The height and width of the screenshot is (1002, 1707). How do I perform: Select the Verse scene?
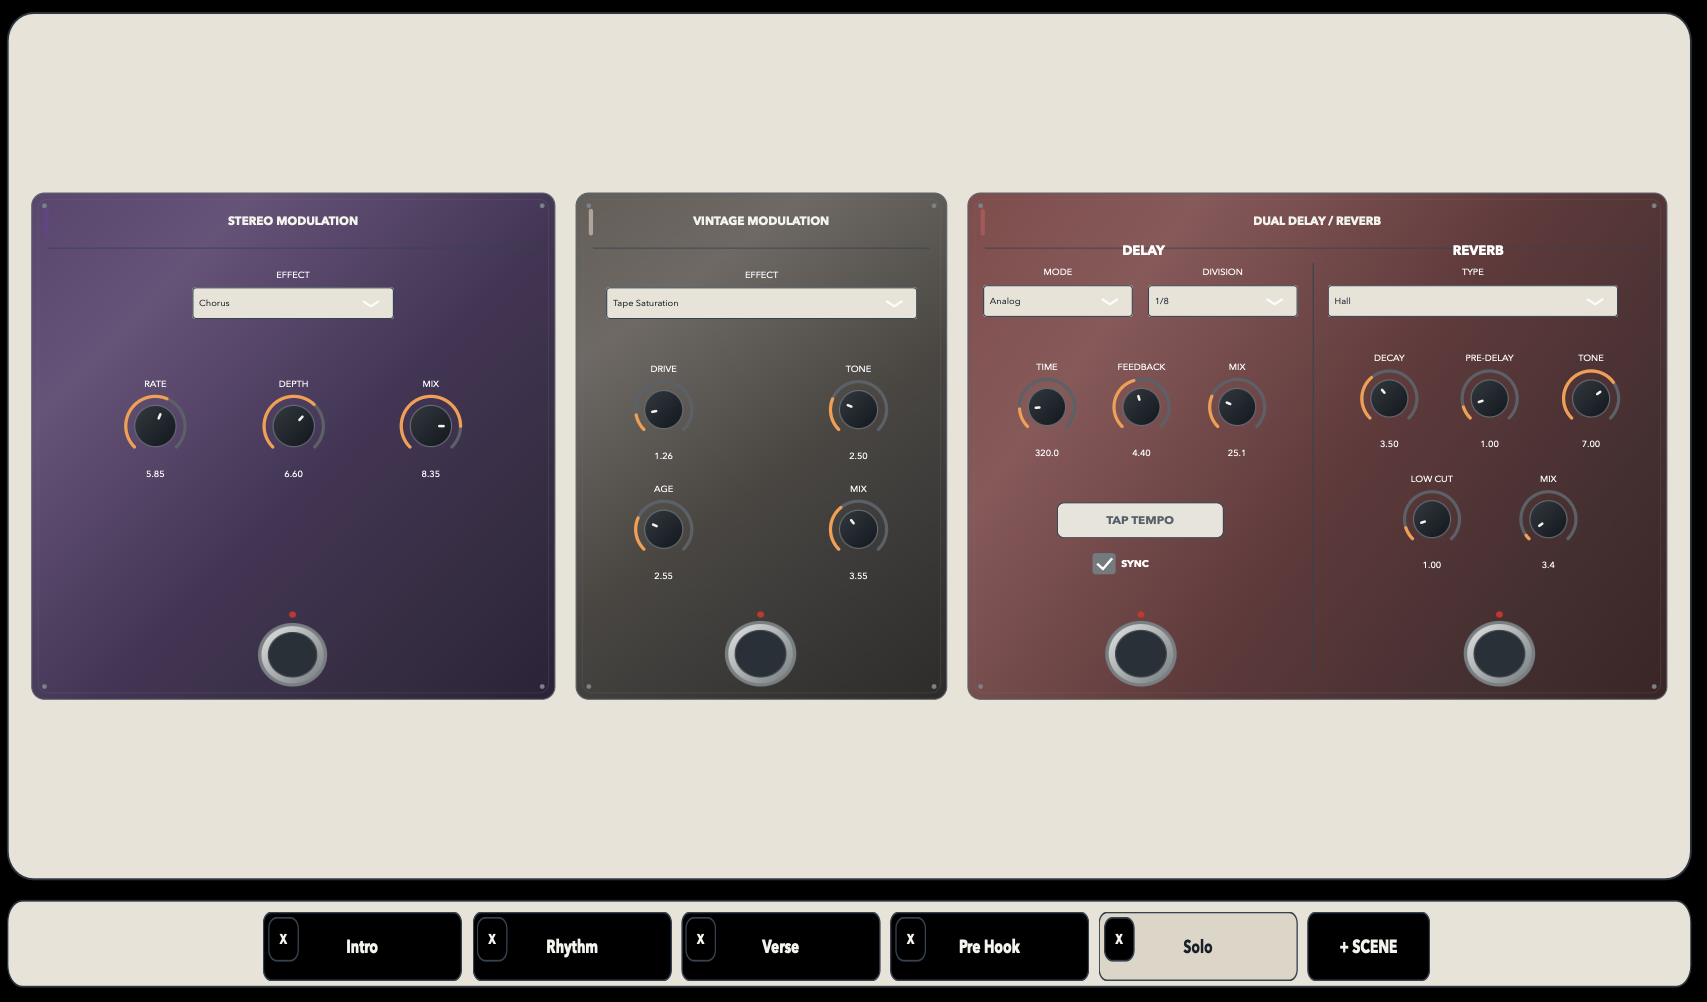coord(780,946)
